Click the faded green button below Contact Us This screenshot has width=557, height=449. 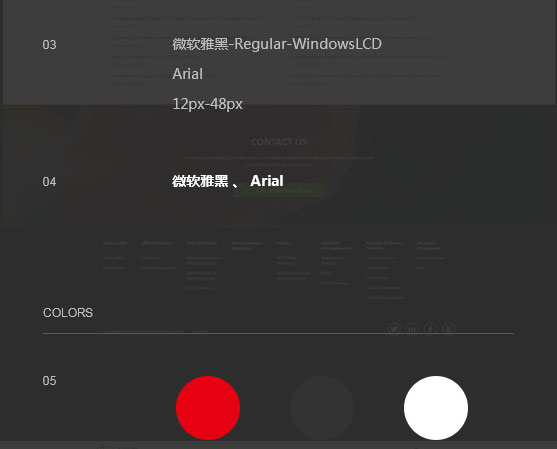279,190
